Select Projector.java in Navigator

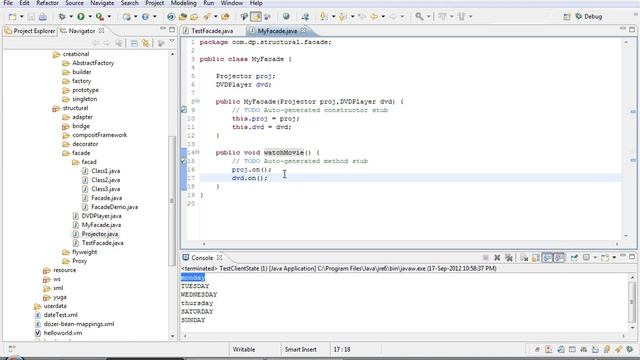[x=100, y=234]
